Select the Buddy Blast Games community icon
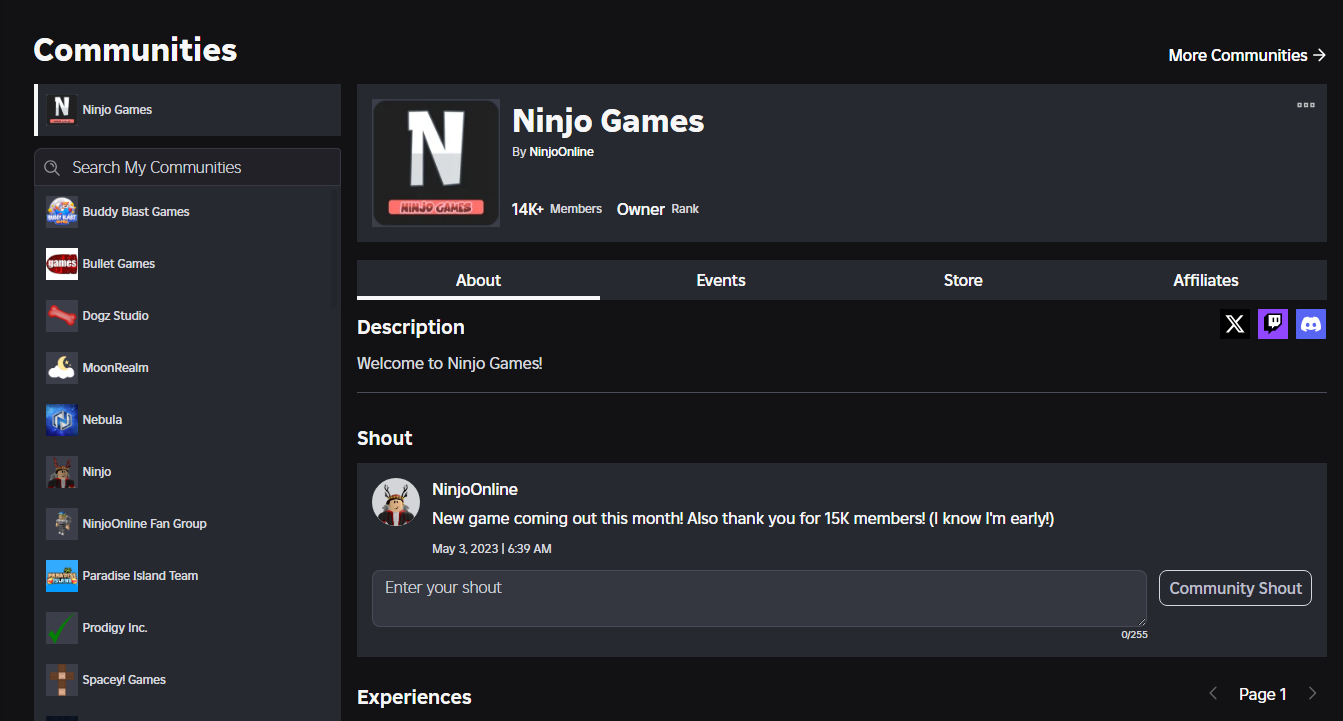 (61, 211)
